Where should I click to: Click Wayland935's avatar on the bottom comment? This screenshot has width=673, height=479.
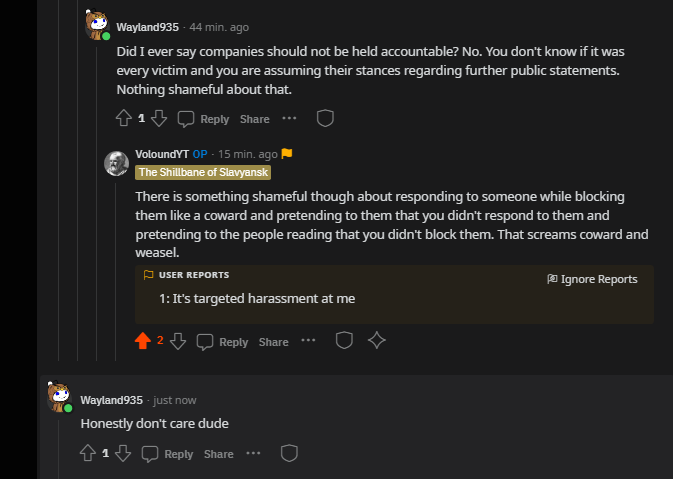(60, 398)
